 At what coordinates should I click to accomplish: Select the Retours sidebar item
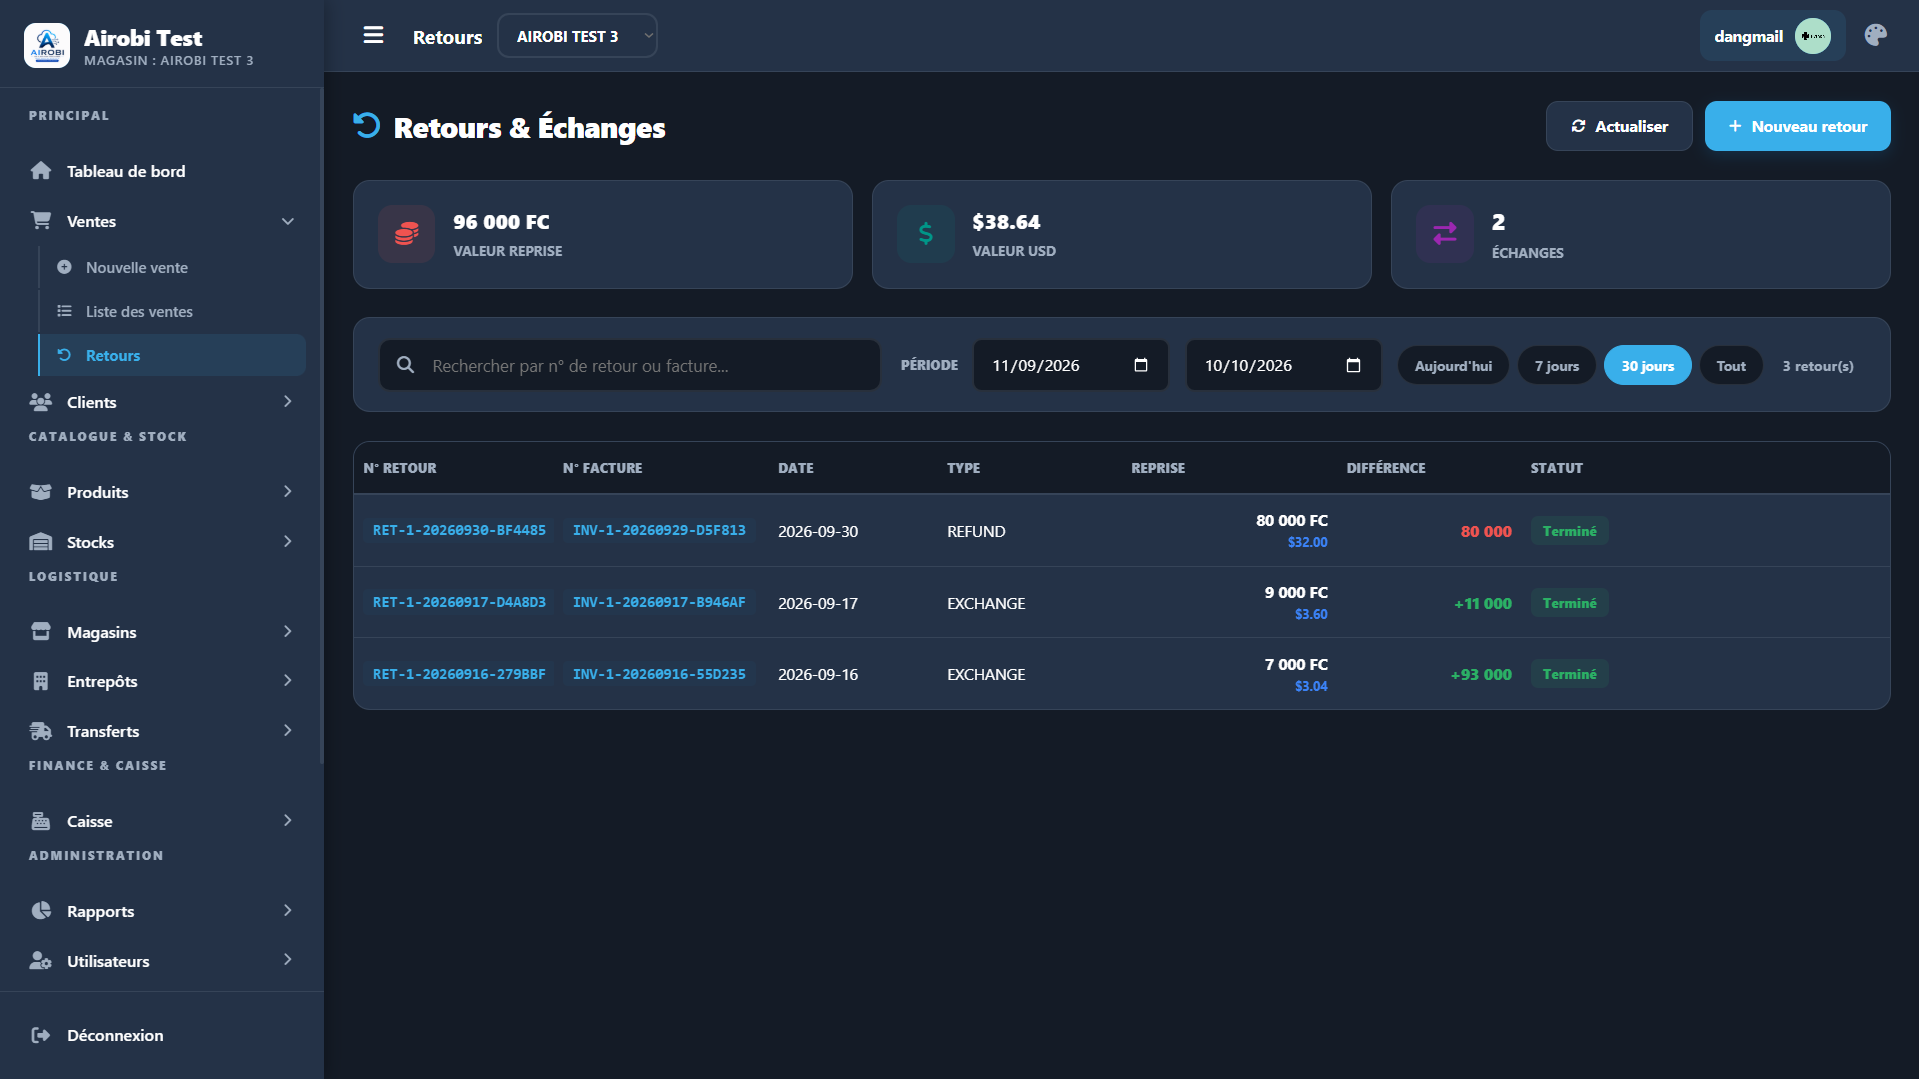pos(172,355)
